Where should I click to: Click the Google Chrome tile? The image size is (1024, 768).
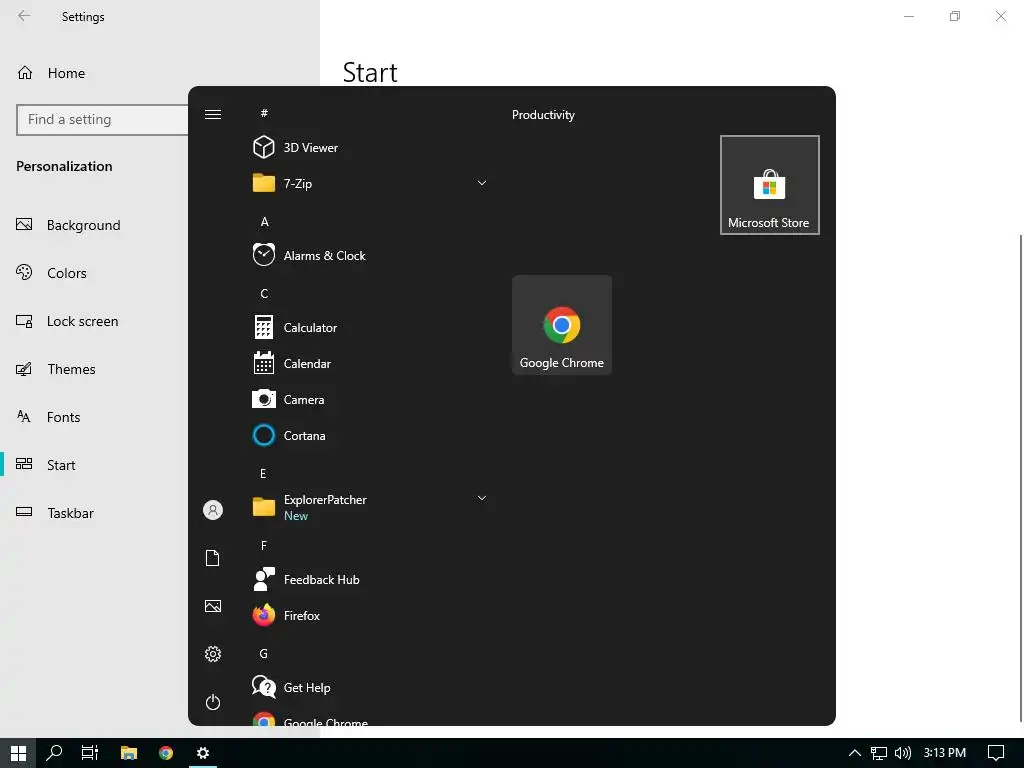pyautogui.click(x=562, y=325)
